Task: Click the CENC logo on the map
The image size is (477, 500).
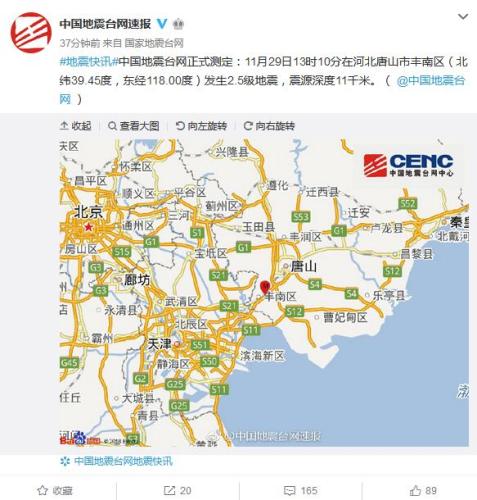Action: pyautogui.click(x=408, y=165)
